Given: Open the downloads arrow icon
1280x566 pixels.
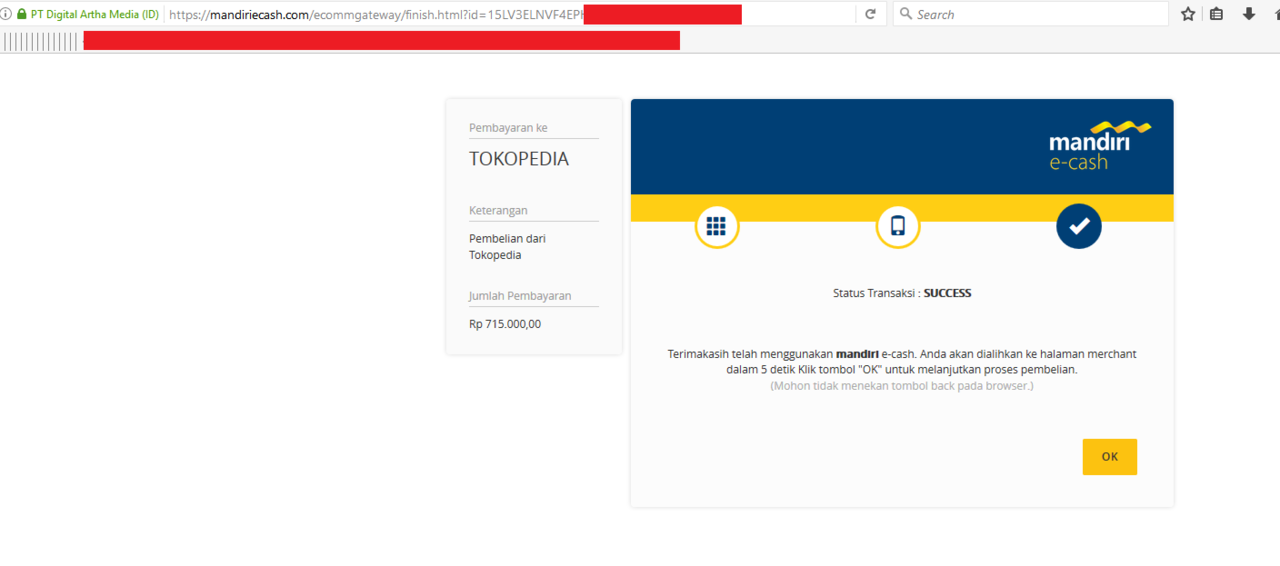Looking at the screenshot, I should (1249, 14).
